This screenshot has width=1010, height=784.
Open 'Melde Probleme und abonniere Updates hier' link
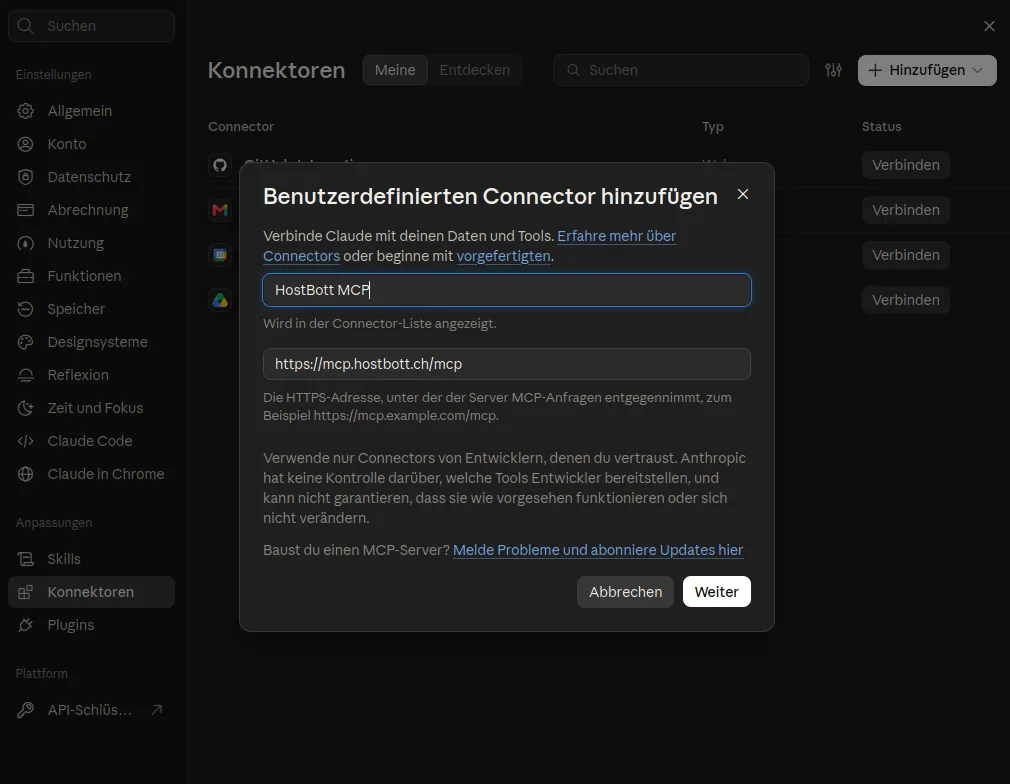[598, 550]
